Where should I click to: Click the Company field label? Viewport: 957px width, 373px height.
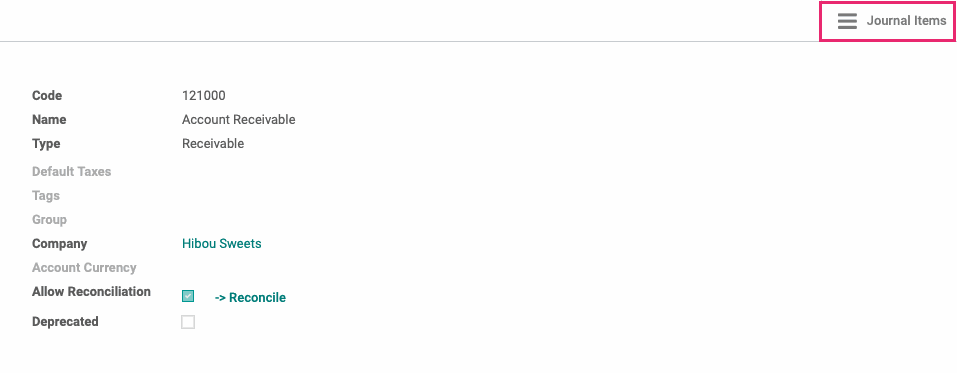[x=59, y=244]
